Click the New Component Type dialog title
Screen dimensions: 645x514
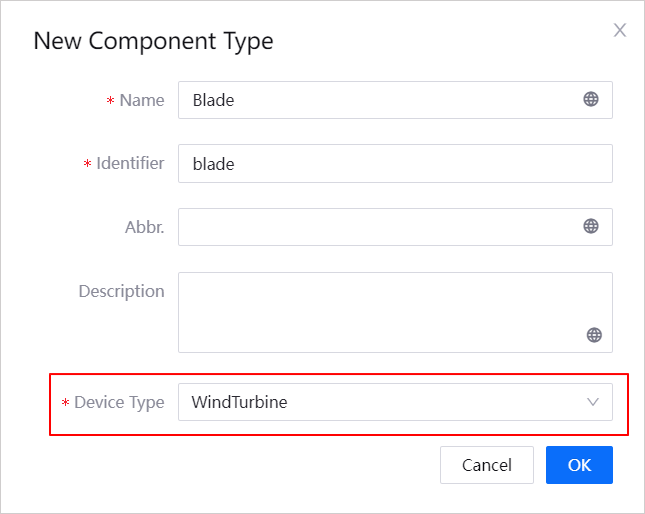tap(153, 41)
